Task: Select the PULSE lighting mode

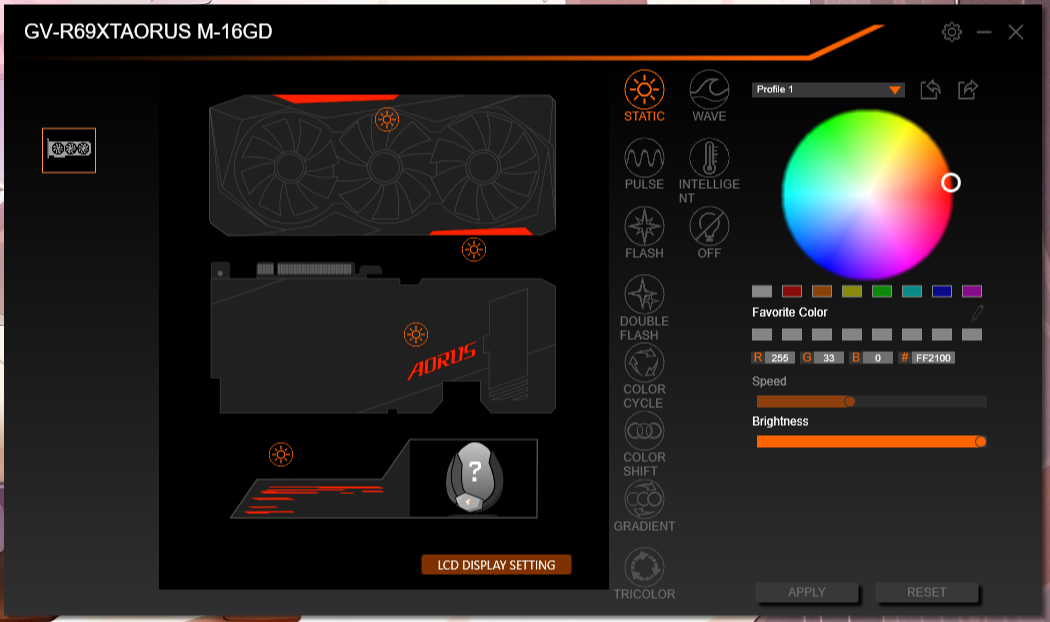Action: click(644, 164)
